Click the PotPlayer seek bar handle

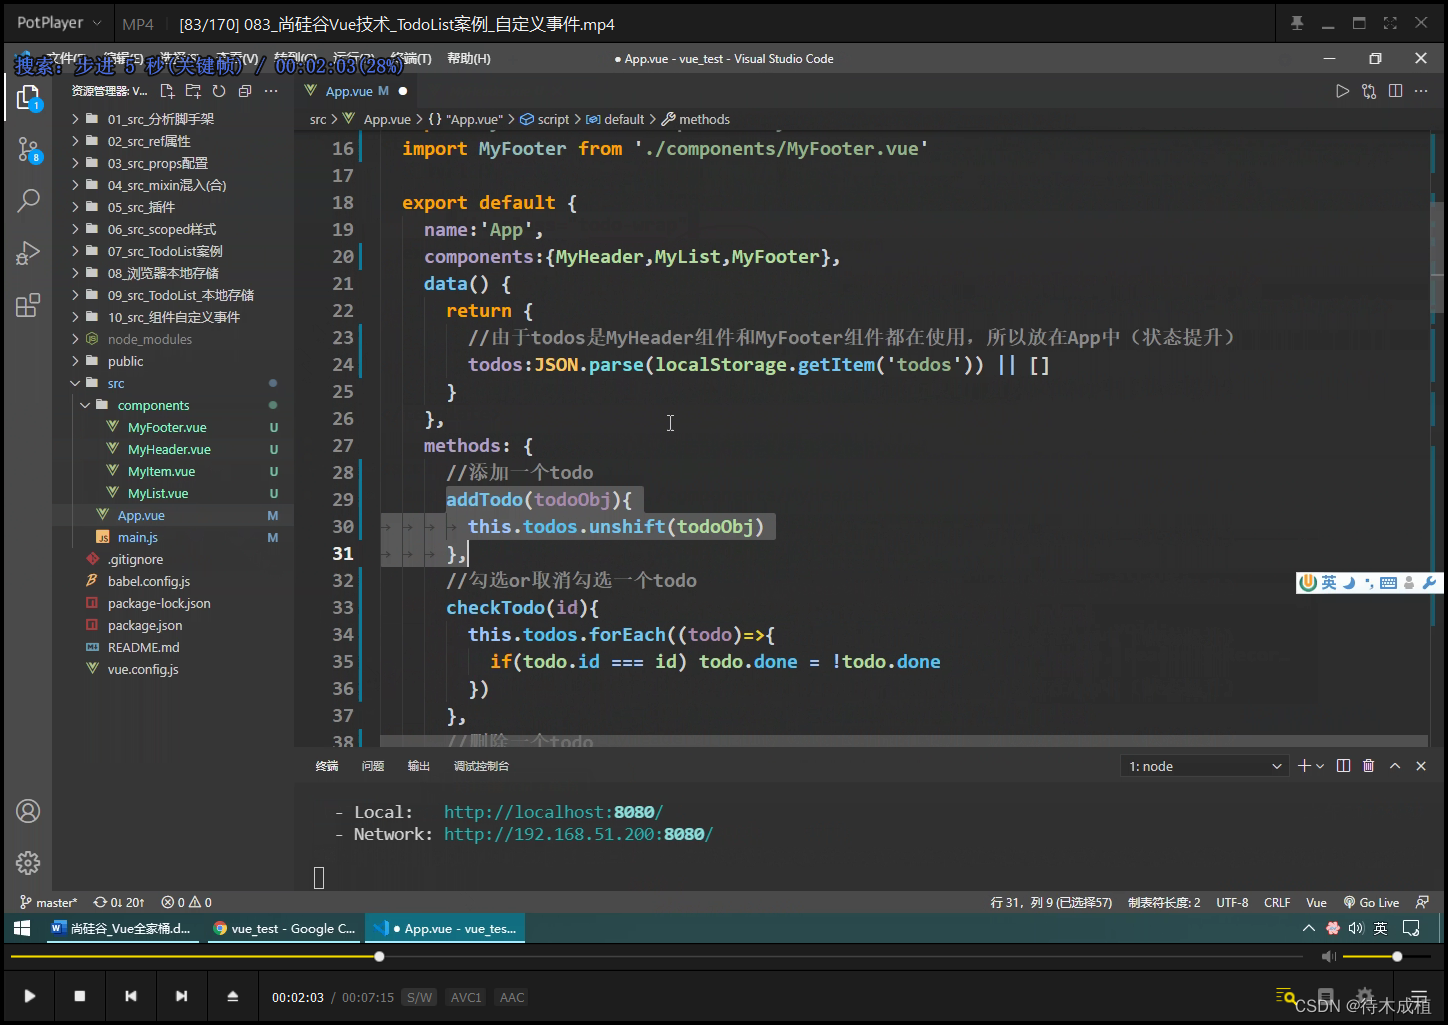[x=379, y=957]
